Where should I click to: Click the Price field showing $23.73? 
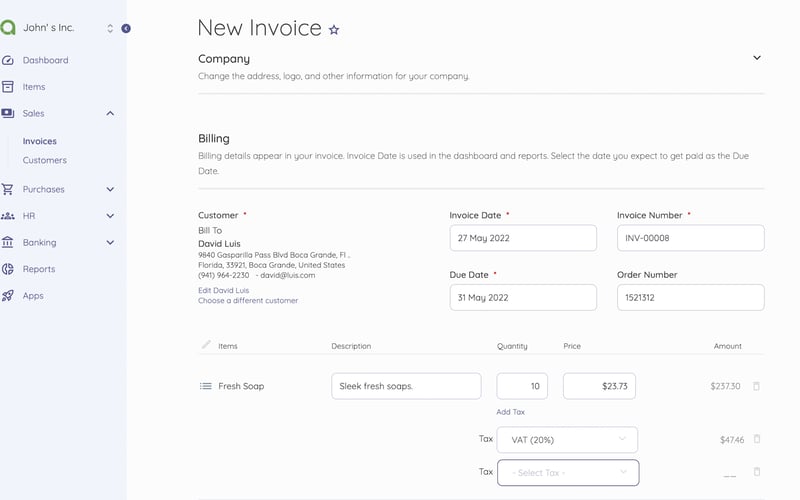coord(599,386)
